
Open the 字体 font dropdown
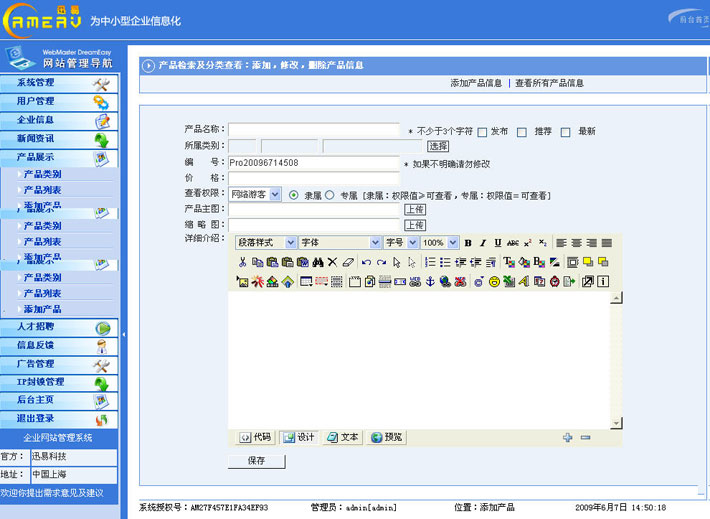tap(340, 243)
